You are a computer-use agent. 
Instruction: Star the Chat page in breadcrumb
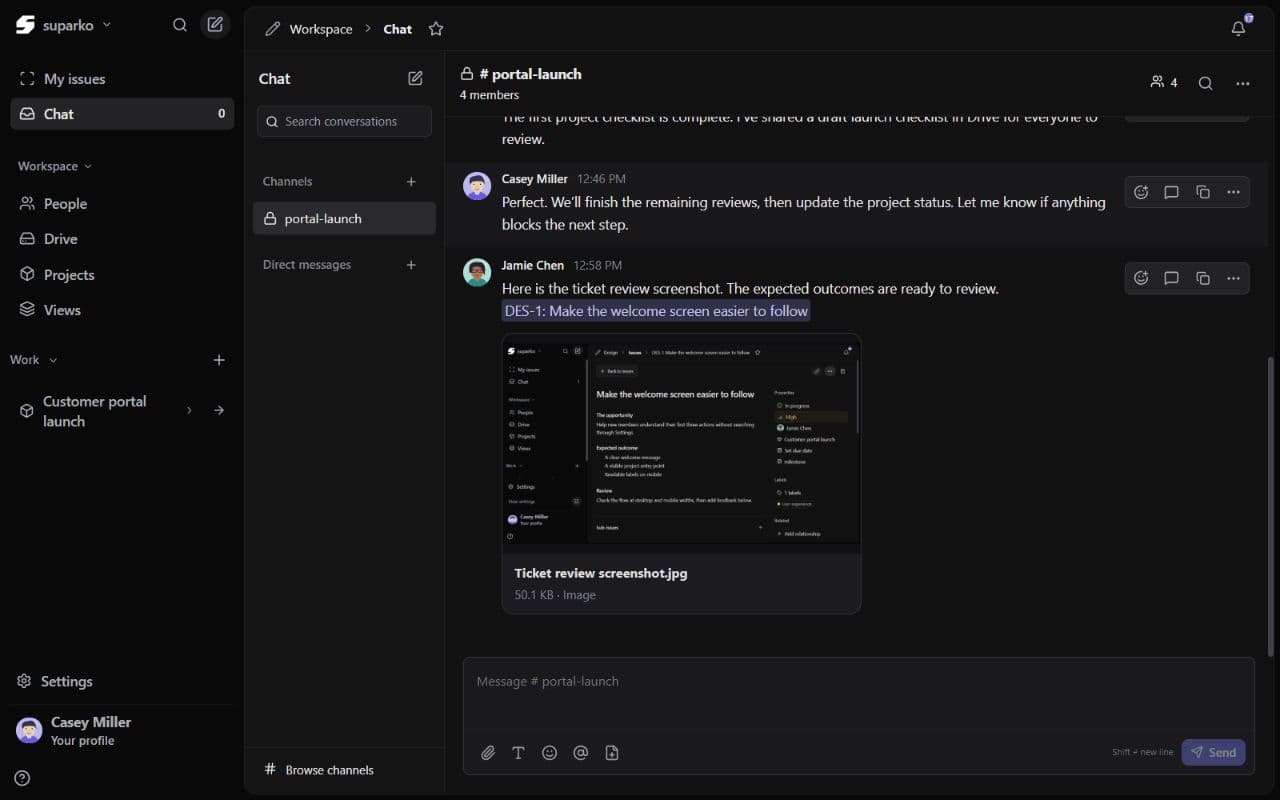[x=436, y=29]
